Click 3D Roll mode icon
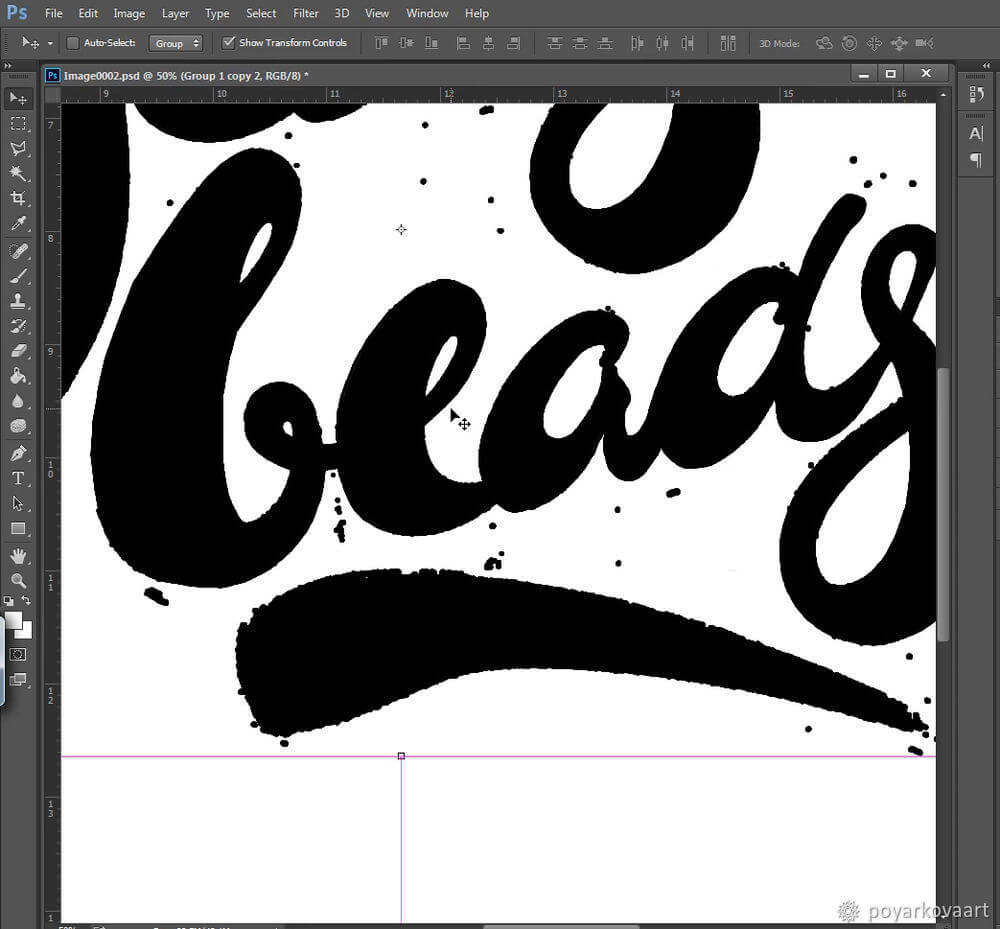This screenshot has height=929, width=1000. 849,43
